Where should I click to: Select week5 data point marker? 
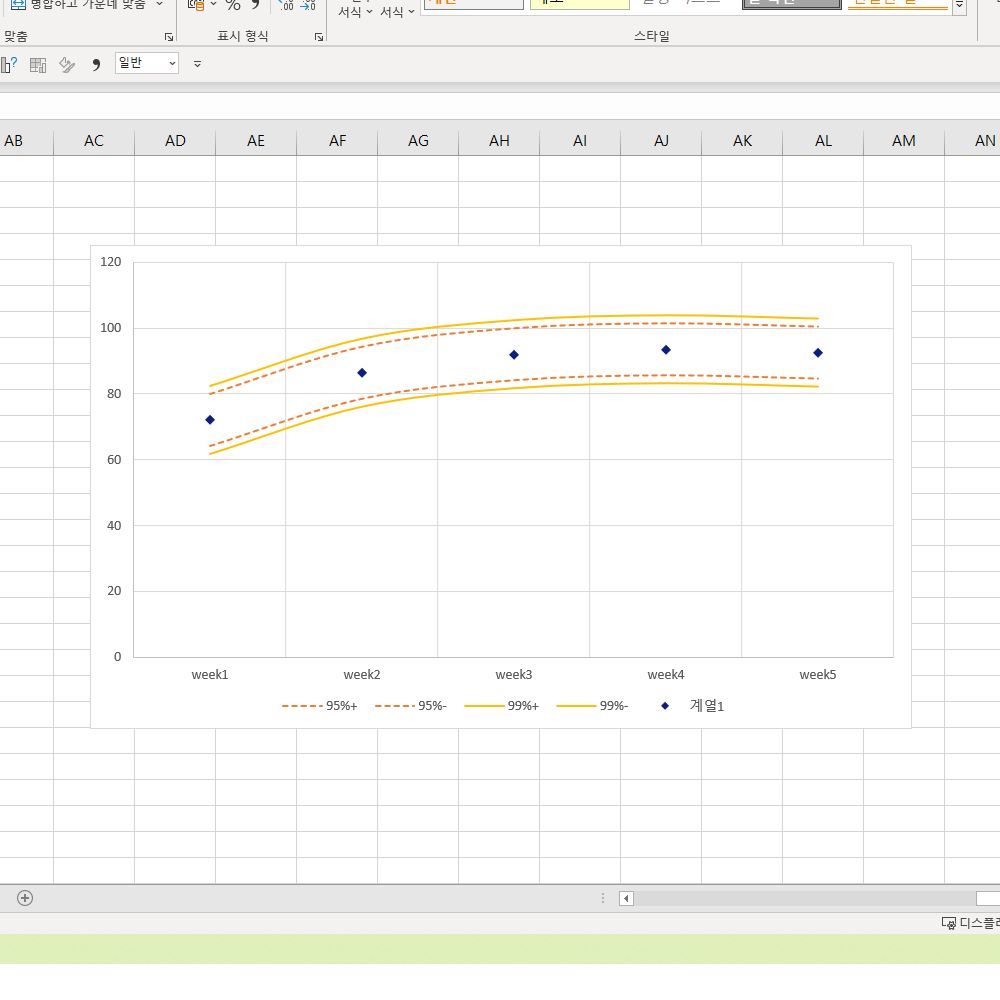tap(818, 353)
